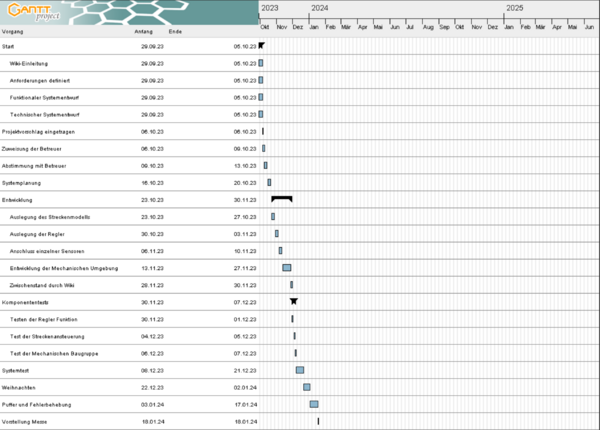The width and height of the screenshot is (600, 430).
Task: Click the Ende column header
Action: pyautogui.click(x=175, y=32)
